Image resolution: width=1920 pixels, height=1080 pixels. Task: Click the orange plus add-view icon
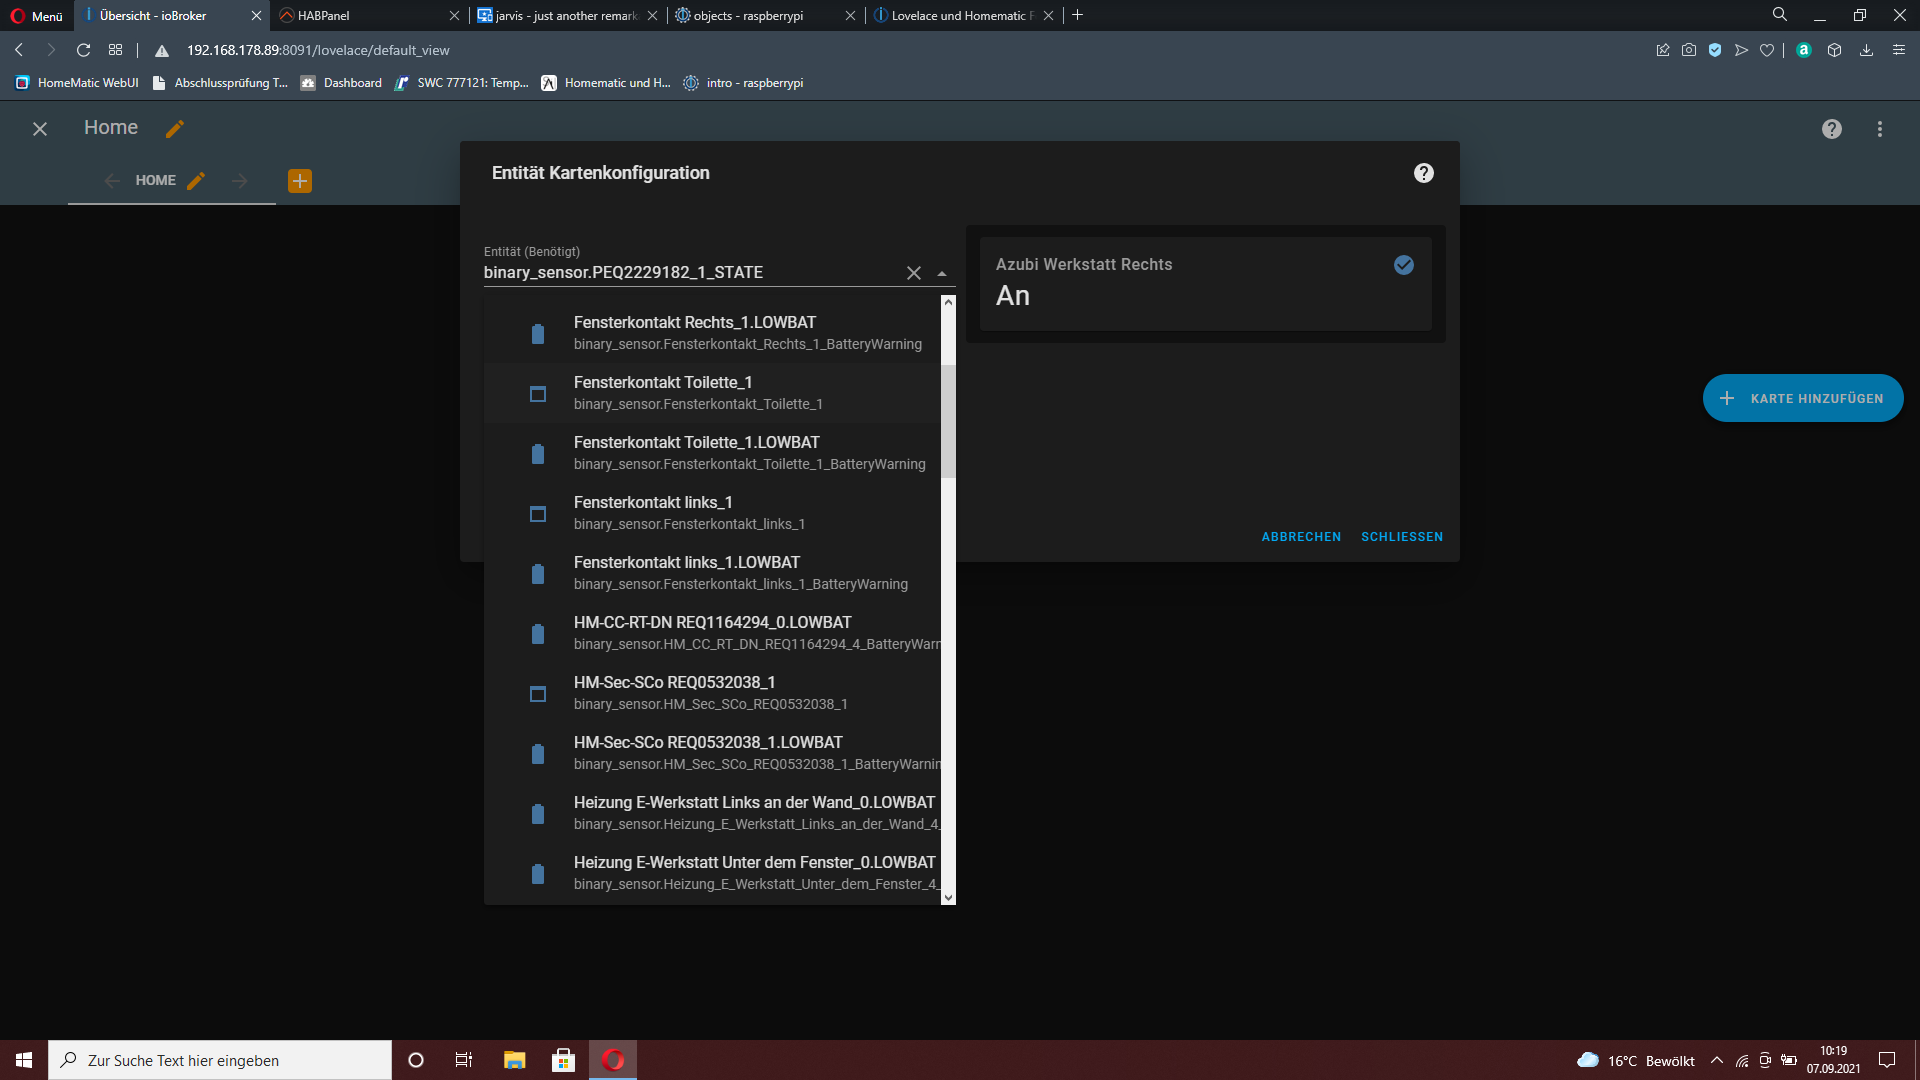pyautogui.click(x=300, y=181)
